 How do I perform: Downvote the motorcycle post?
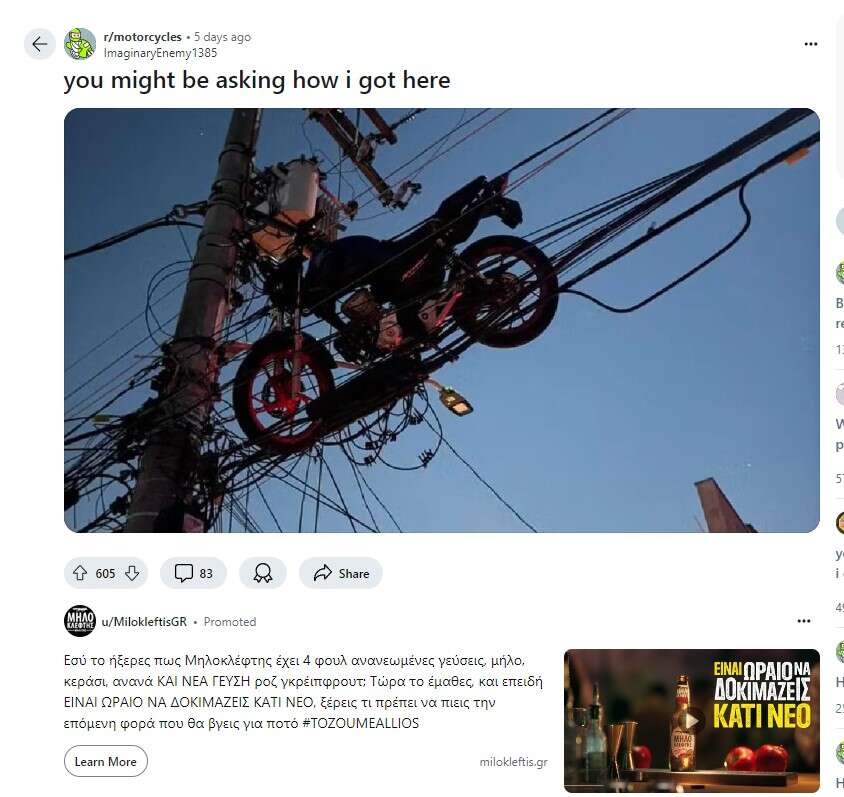pyautogui.click(x=132, y=573)
